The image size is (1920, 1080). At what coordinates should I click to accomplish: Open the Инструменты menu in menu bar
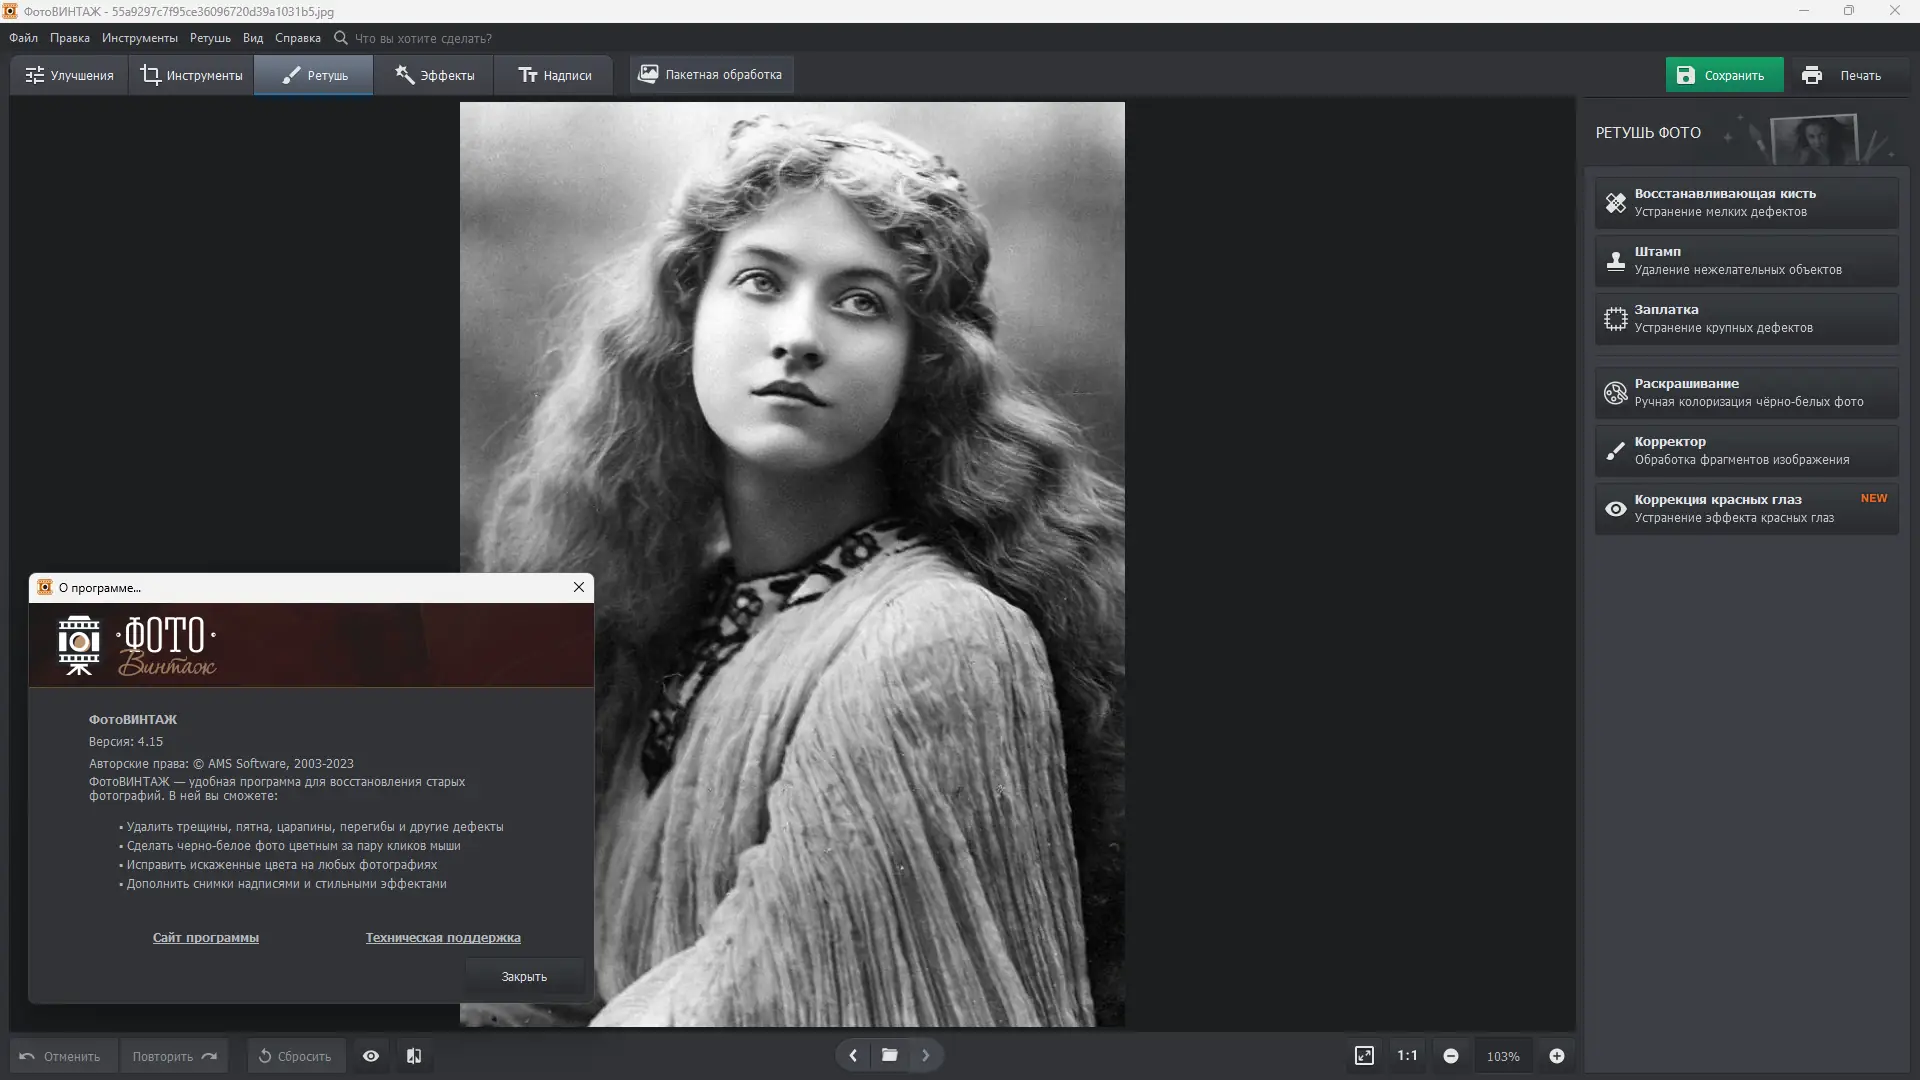pyautogui.click(x=139, y=38)
